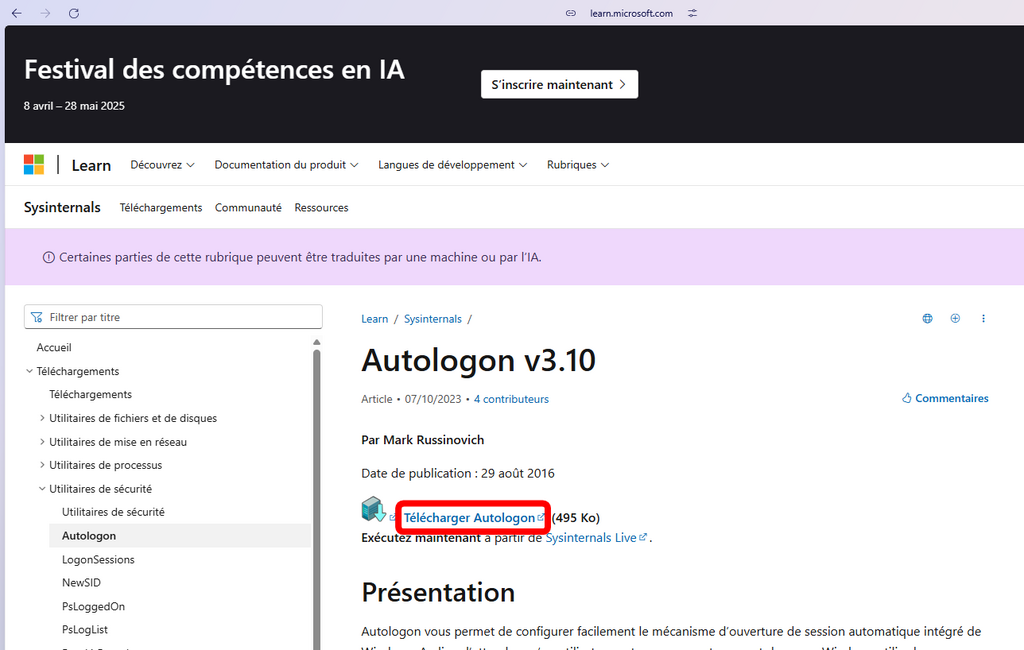Open the three-dot more options menu
The height and width of the screenshot is (650, 1024).
click(984, 319)
